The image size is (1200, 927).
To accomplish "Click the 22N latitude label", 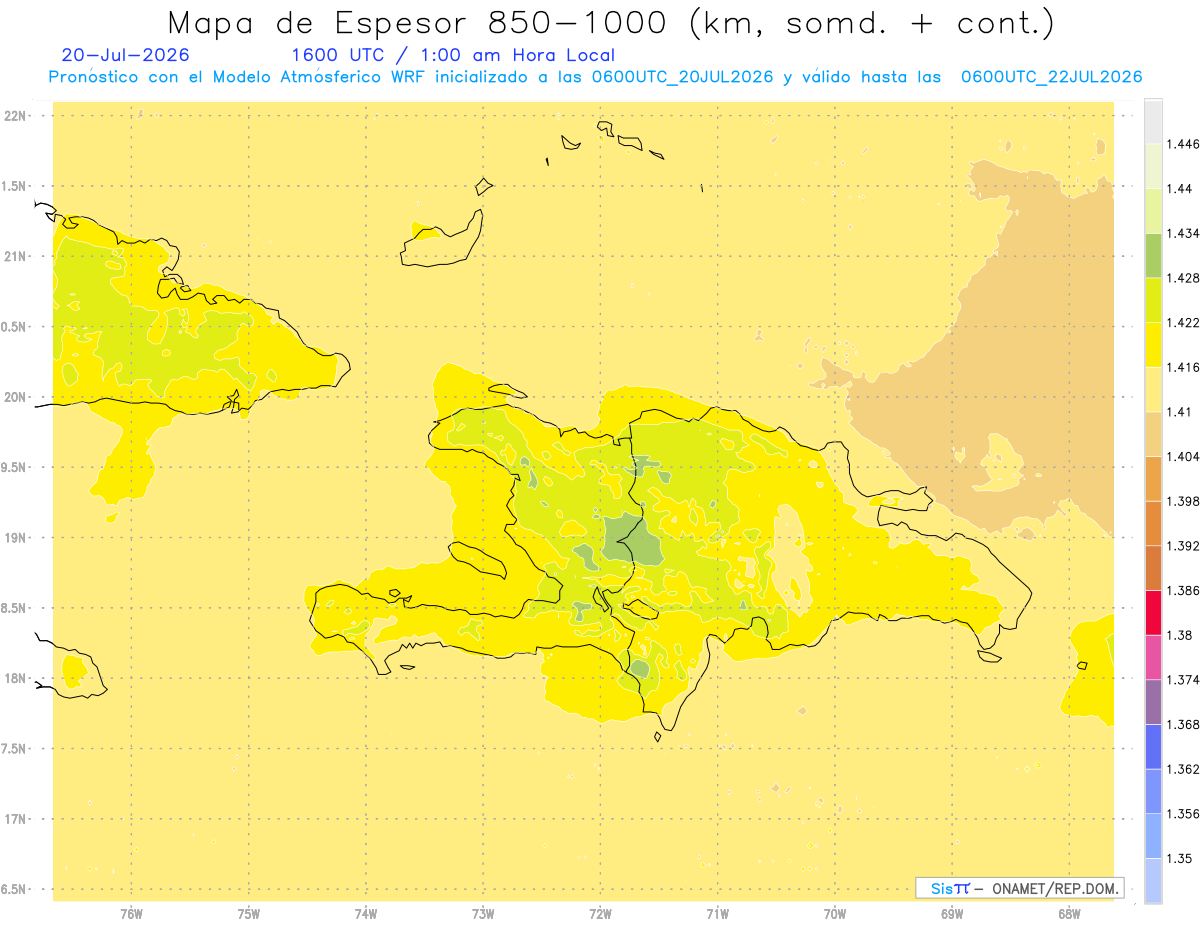I will coord(17,115).
